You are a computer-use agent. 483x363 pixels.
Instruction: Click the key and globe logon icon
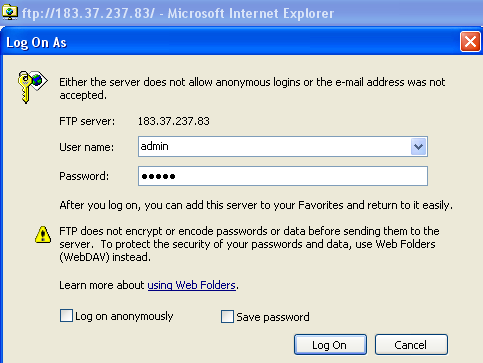[32, 87]
